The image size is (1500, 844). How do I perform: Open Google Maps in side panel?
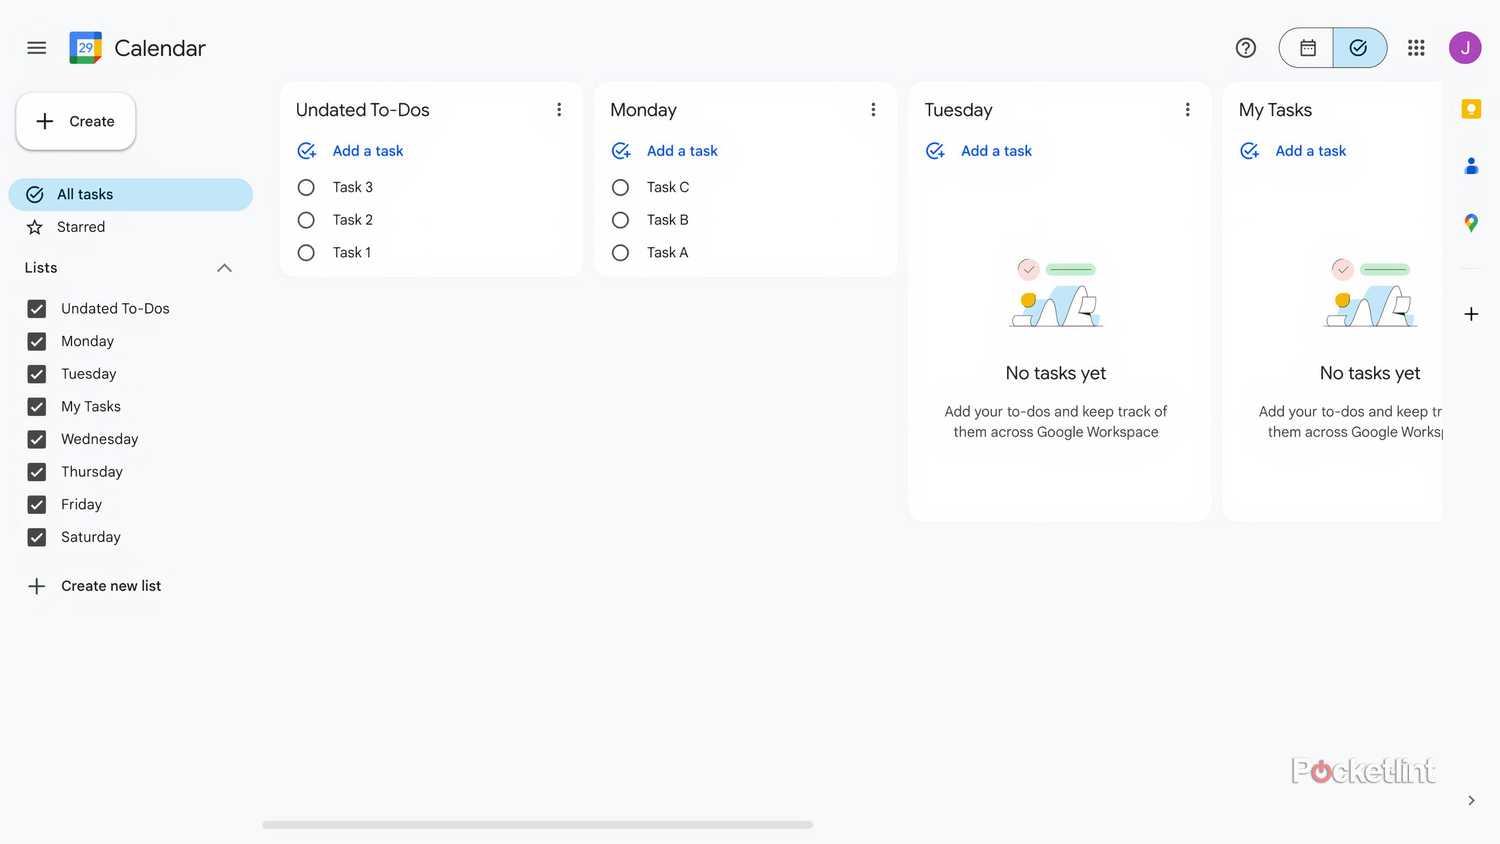point(1471,223)
